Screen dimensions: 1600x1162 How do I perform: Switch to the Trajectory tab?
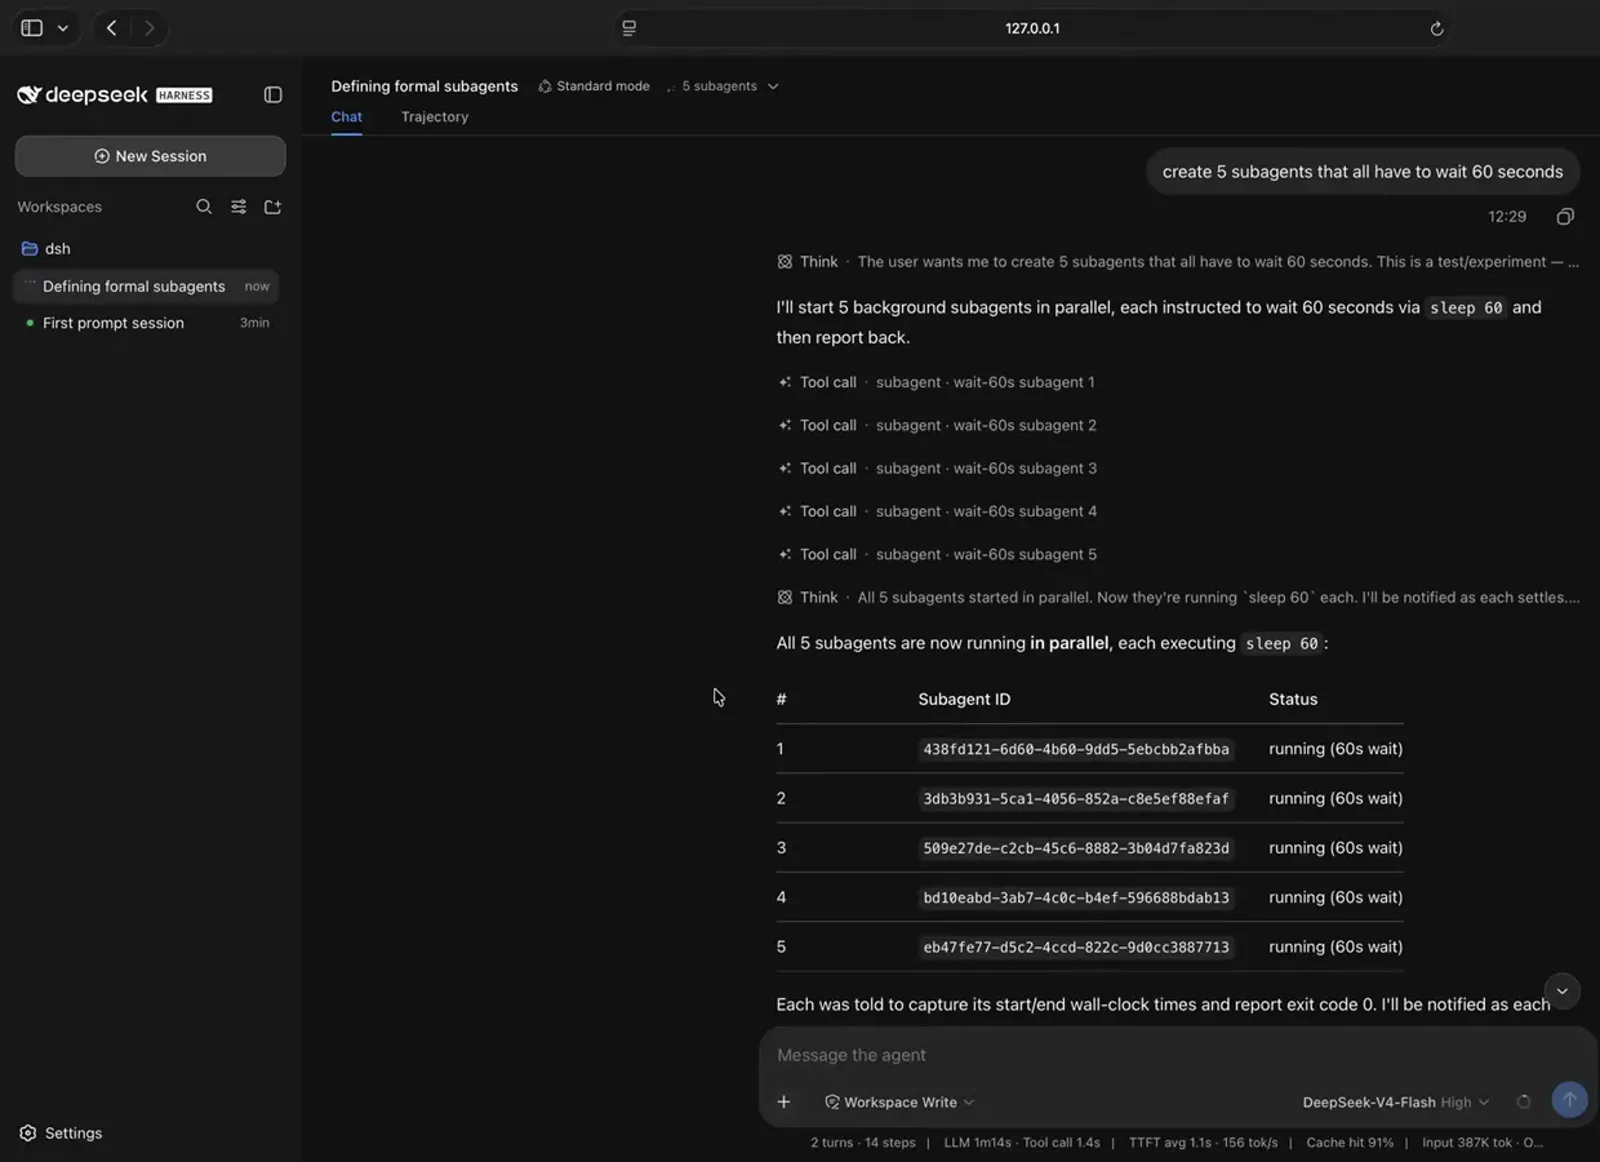pyautogui.click(x=435, y=117)
